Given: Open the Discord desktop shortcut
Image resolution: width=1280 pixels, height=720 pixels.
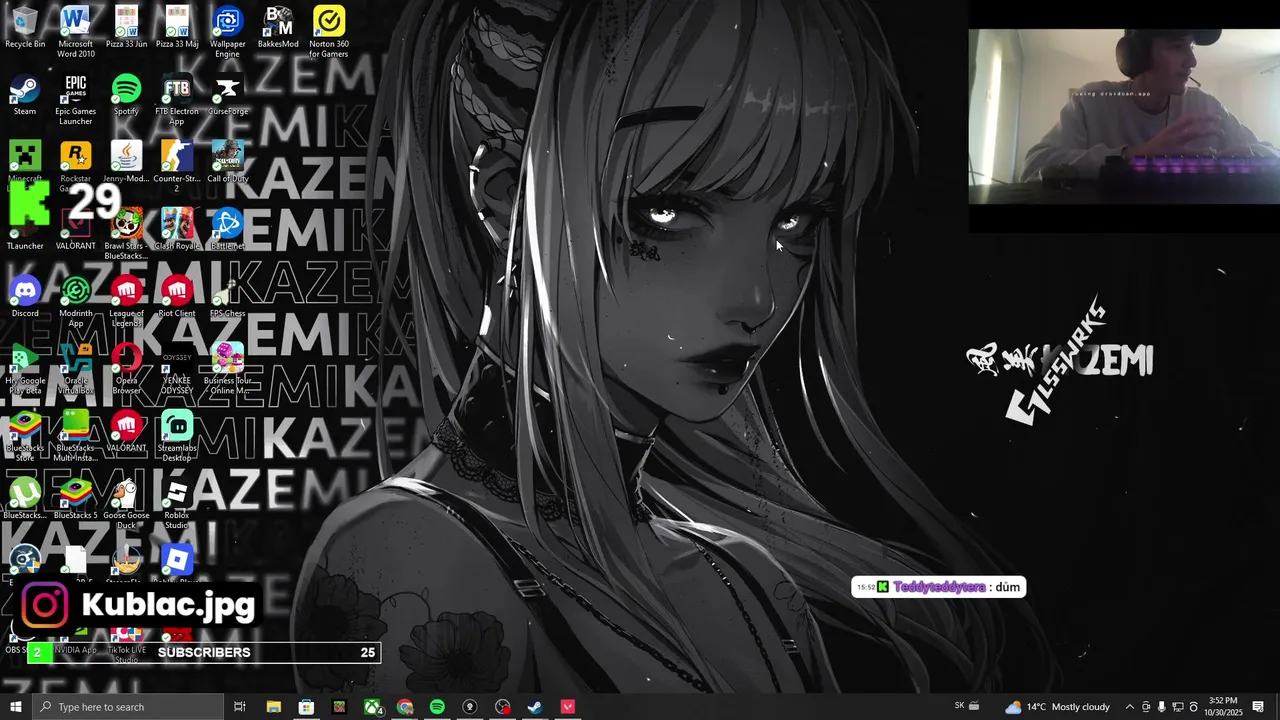Looking at the screenshot, I should (x=25, y=297).
